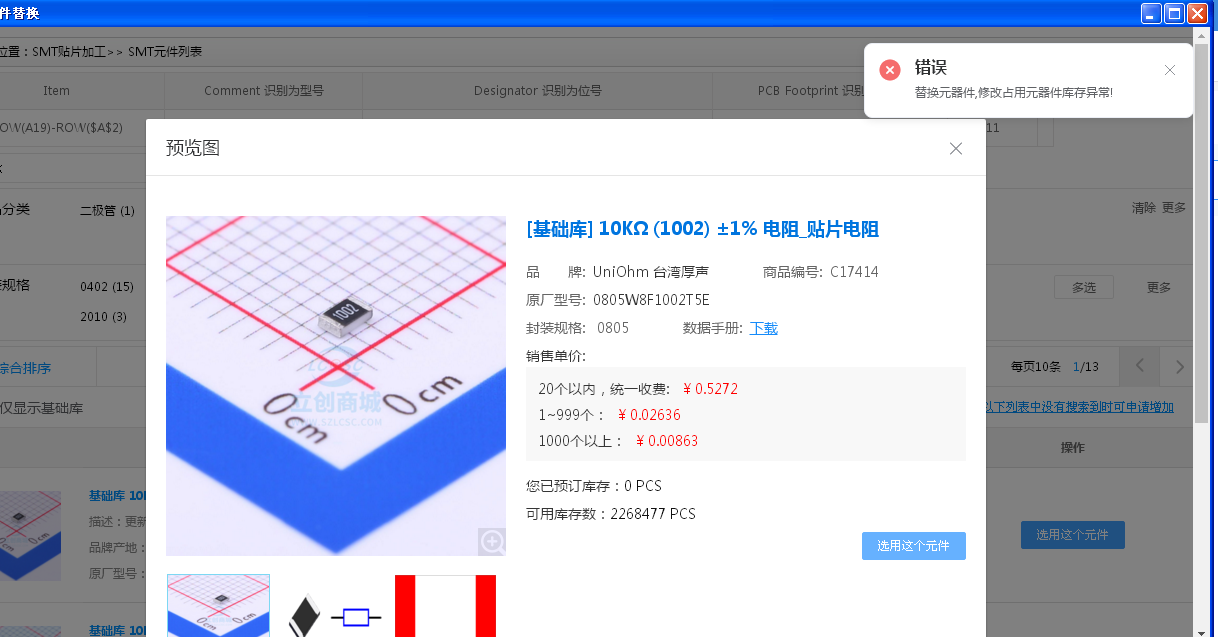1218x637 pixels.
Task: Click the ￥0.02636 price for 1~999个
Action: coord(649,415)
